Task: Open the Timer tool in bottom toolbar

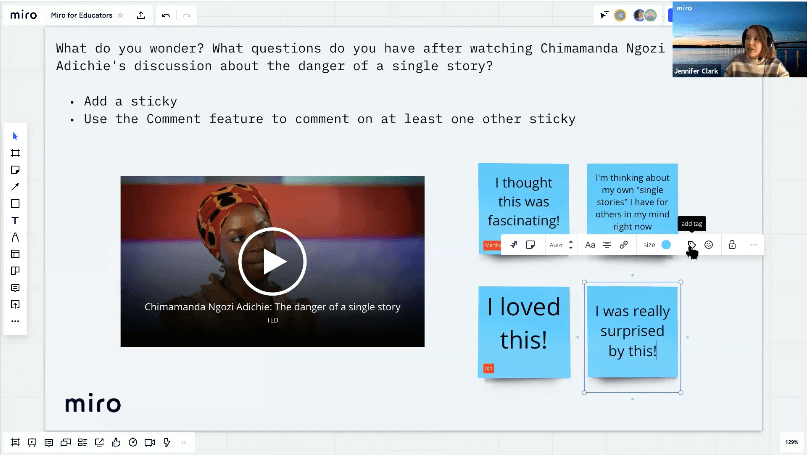Action: (133, 442)
